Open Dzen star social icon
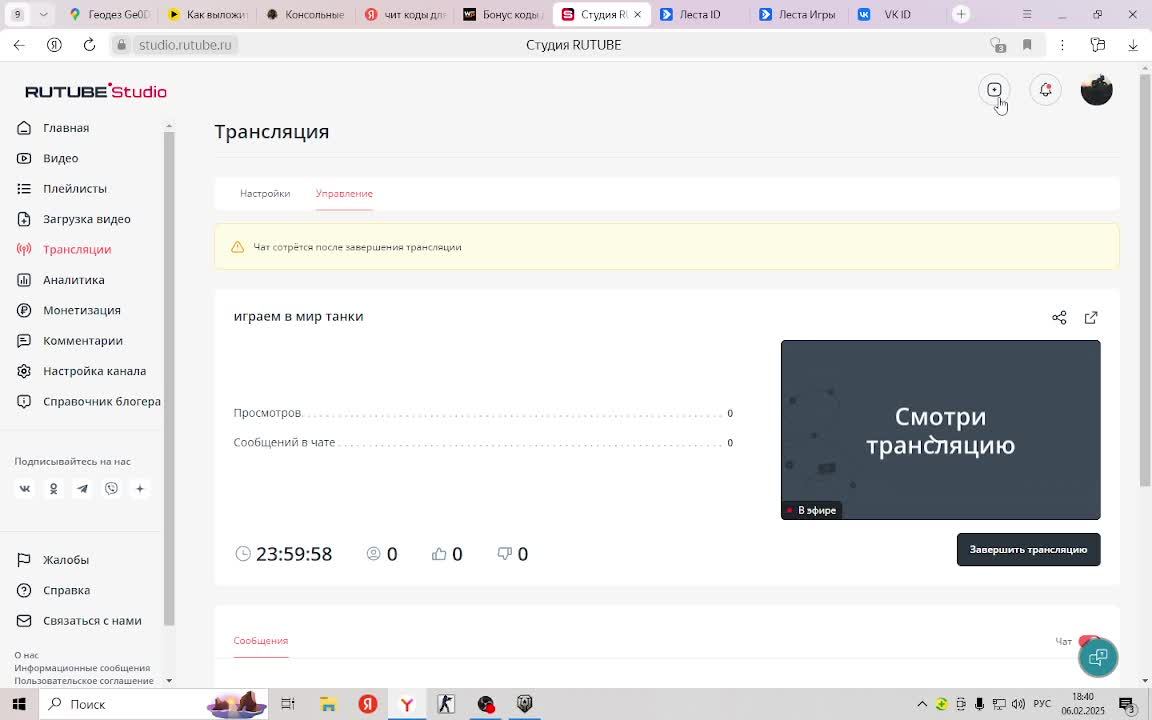This screenshot has width=1152, height=720. coord(140,489)
